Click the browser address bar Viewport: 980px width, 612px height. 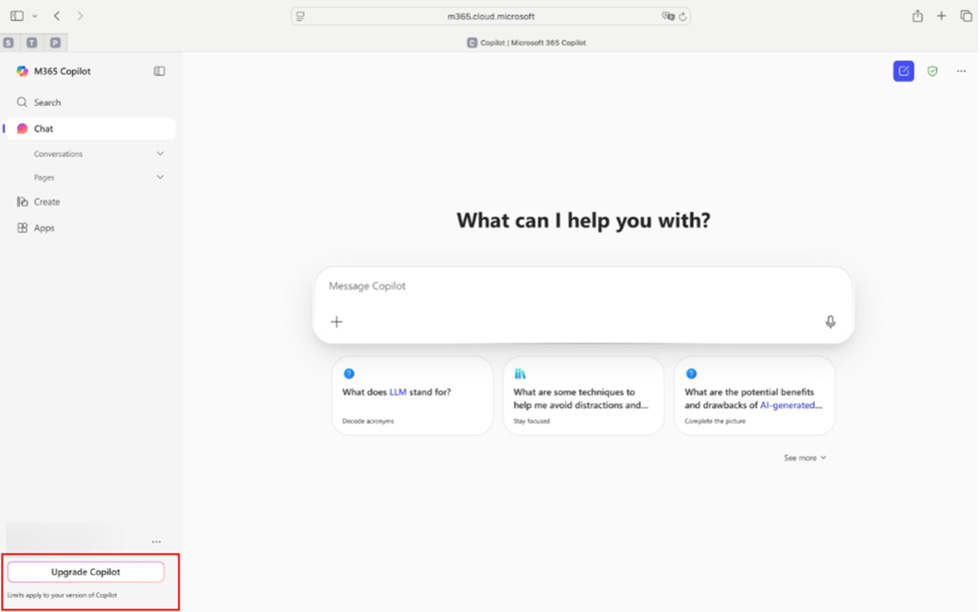491,17
